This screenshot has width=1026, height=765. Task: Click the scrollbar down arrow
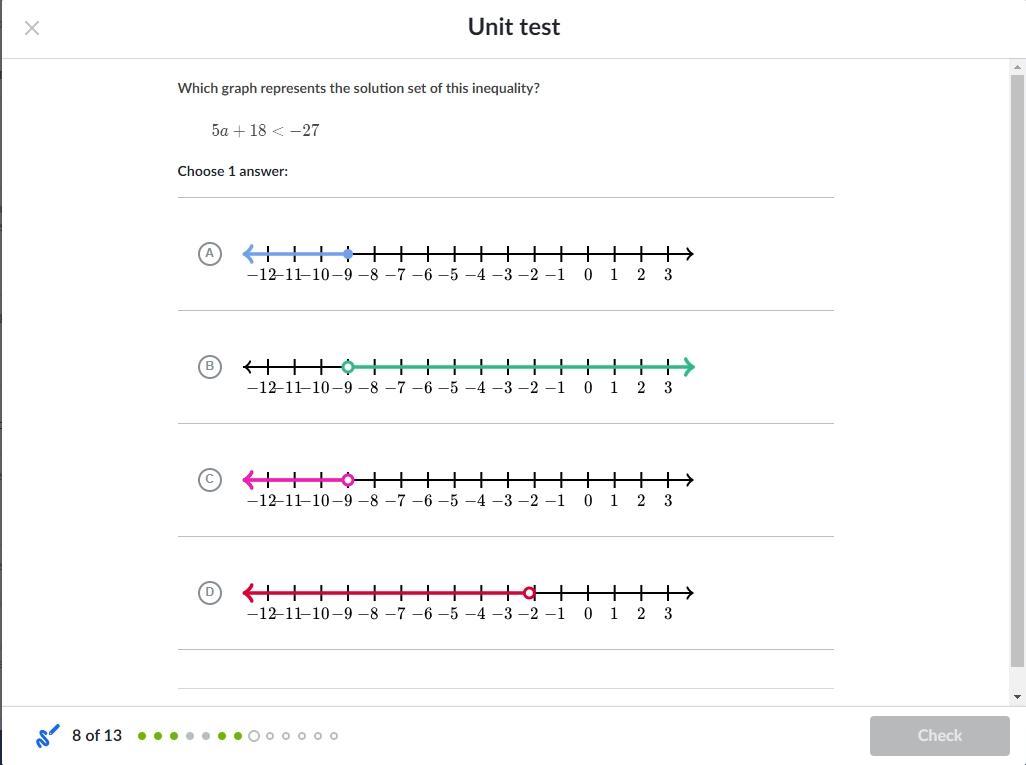tap(1018, 697)
